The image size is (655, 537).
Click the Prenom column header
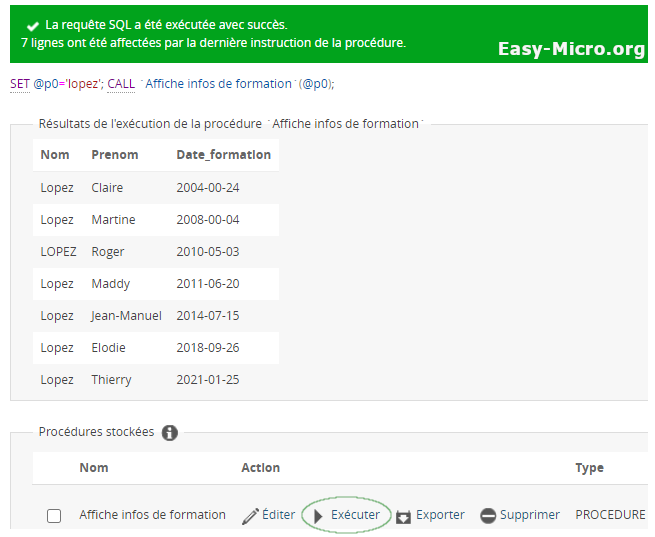tap(114, 155)
